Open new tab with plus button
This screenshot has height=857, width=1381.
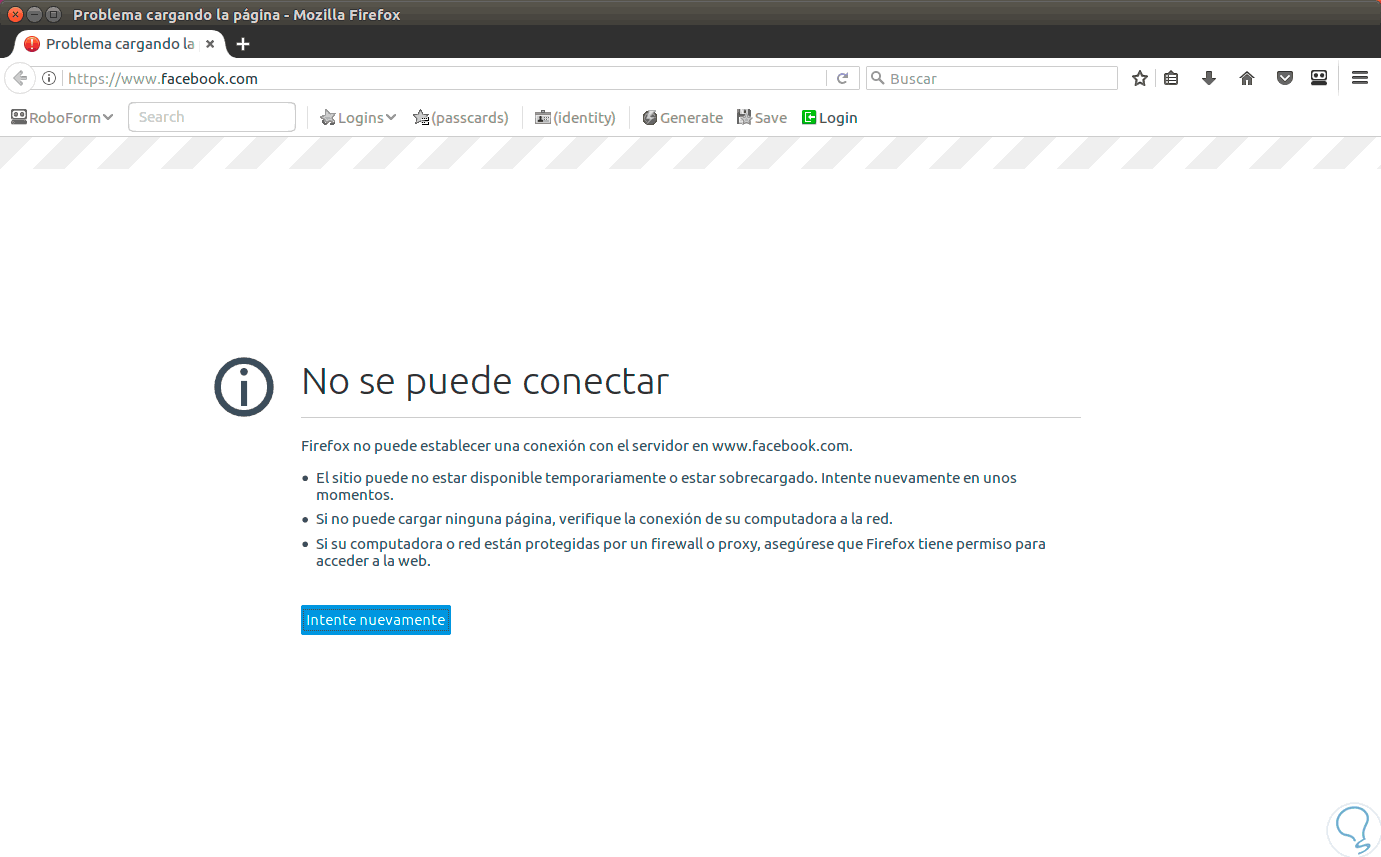243,44
